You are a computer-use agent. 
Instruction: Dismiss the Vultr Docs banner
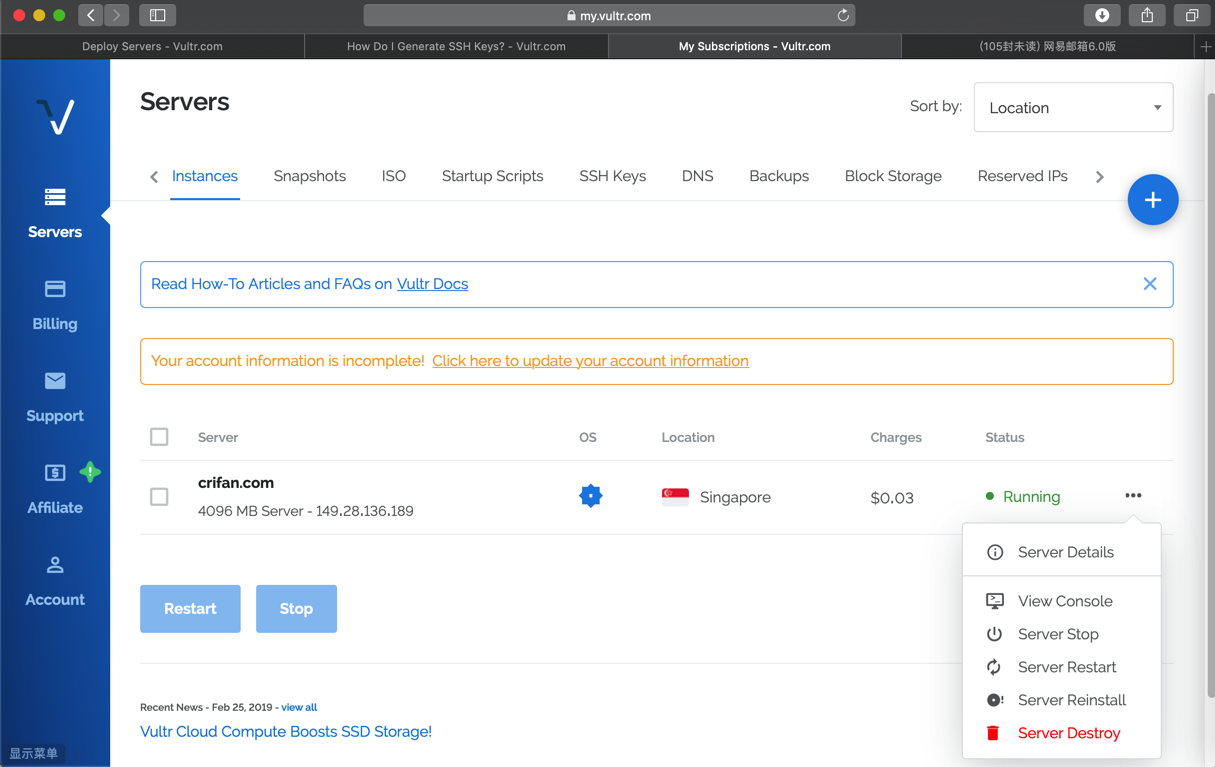pos(1150,284)
